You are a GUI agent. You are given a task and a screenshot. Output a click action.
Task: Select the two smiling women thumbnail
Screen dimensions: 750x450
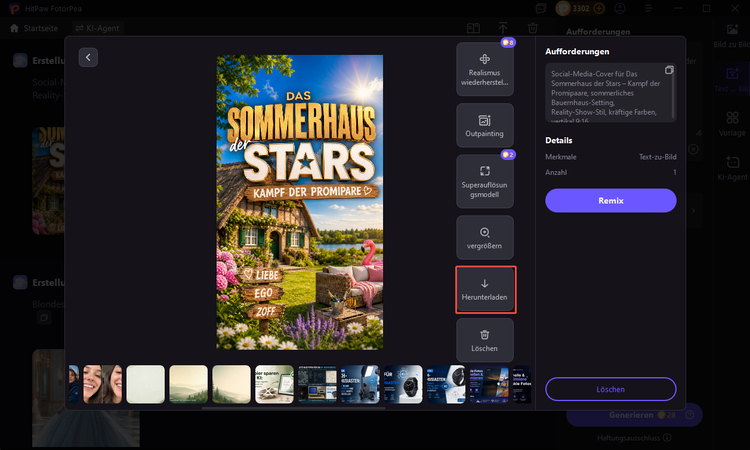pos(102,384)
